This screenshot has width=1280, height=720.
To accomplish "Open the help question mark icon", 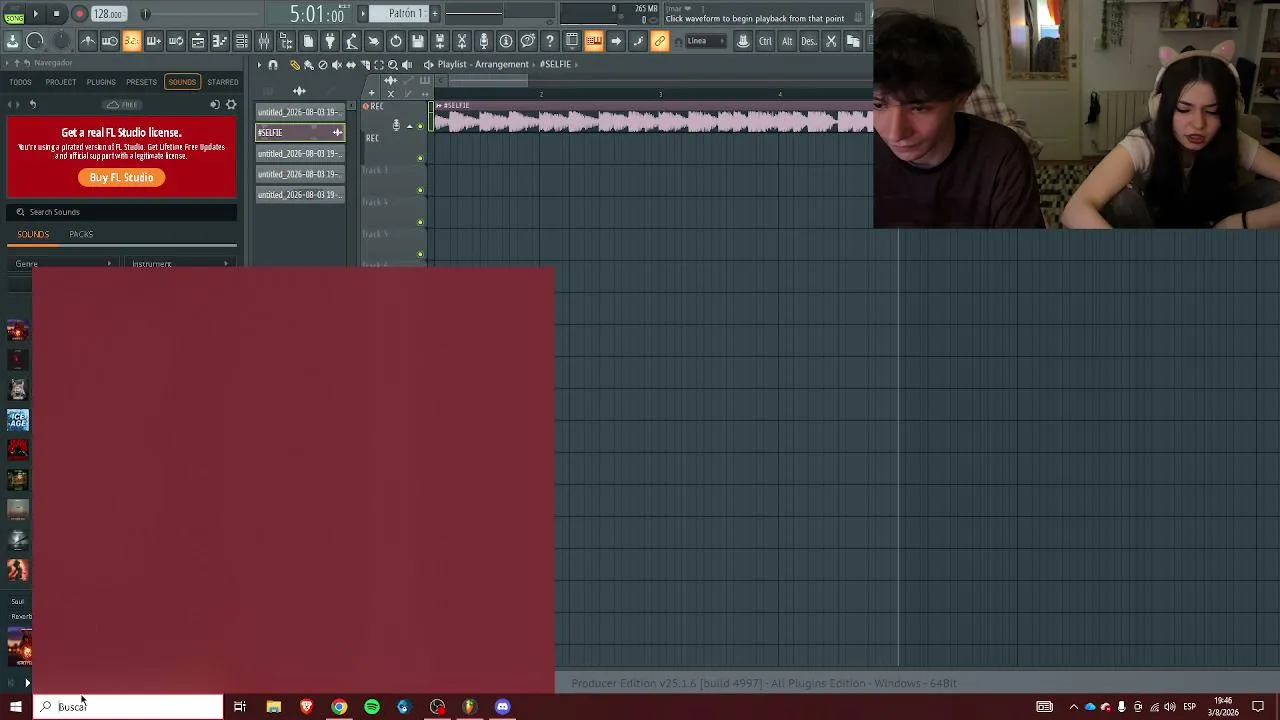I will 550,41.
